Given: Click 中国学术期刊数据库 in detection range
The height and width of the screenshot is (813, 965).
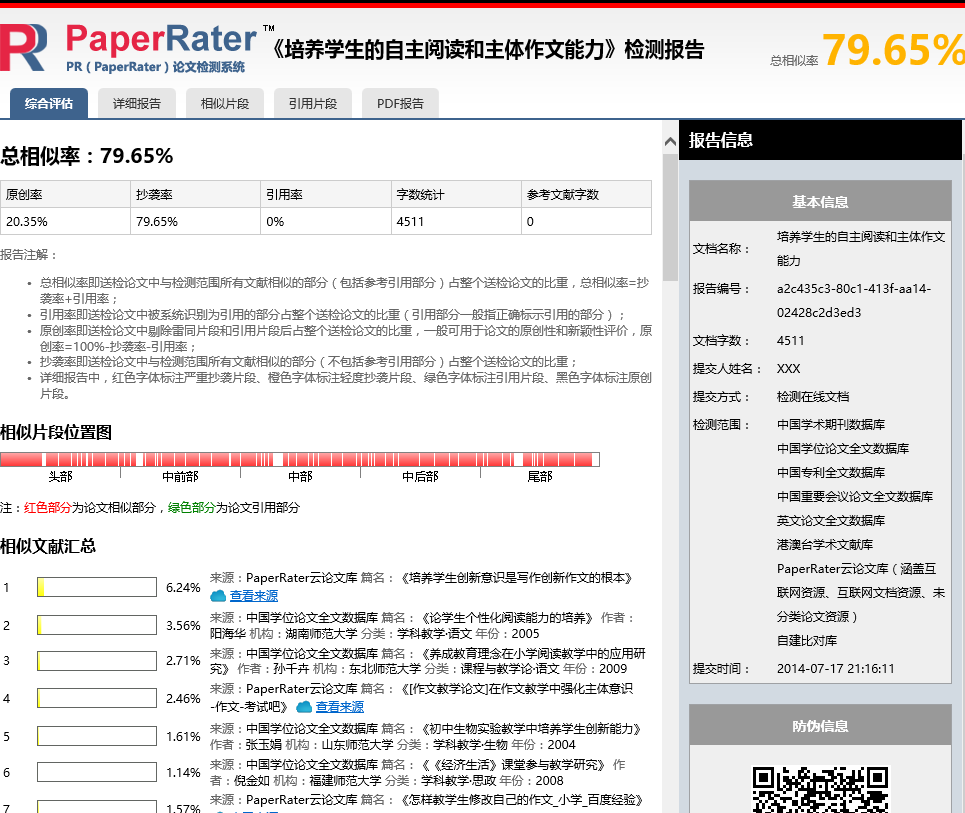Looking at the screenshot, I should [x=831, y=424].
